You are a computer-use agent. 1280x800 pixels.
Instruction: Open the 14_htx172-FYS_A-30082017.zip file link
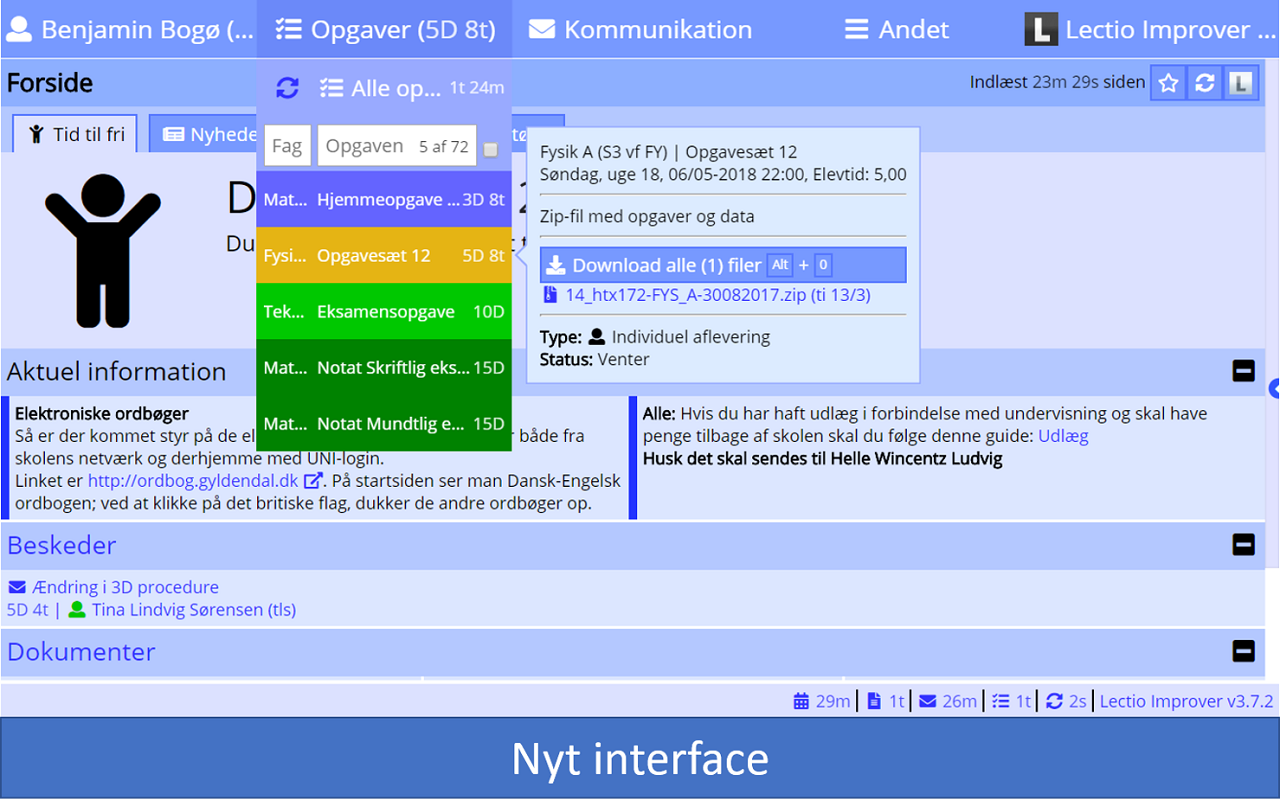[x=718, y=295]
